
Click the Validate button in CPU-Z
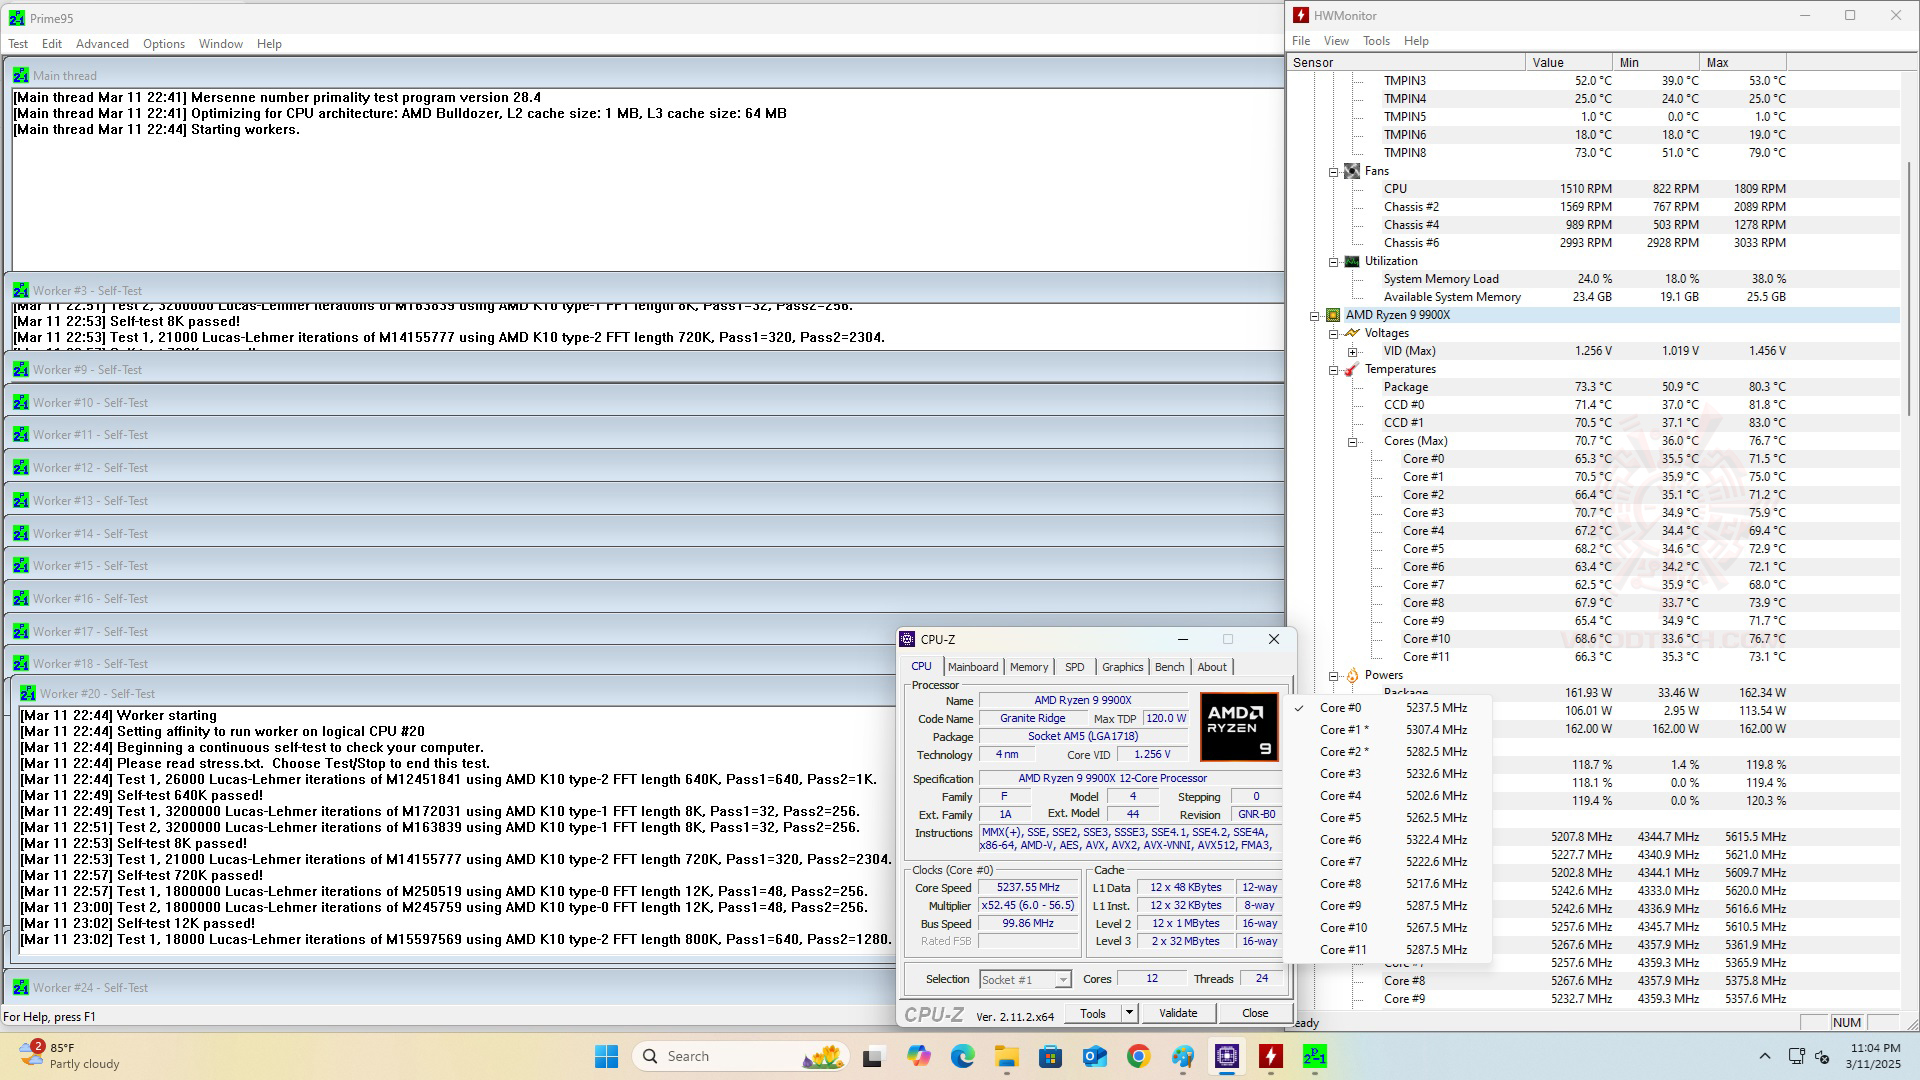1177,1013
